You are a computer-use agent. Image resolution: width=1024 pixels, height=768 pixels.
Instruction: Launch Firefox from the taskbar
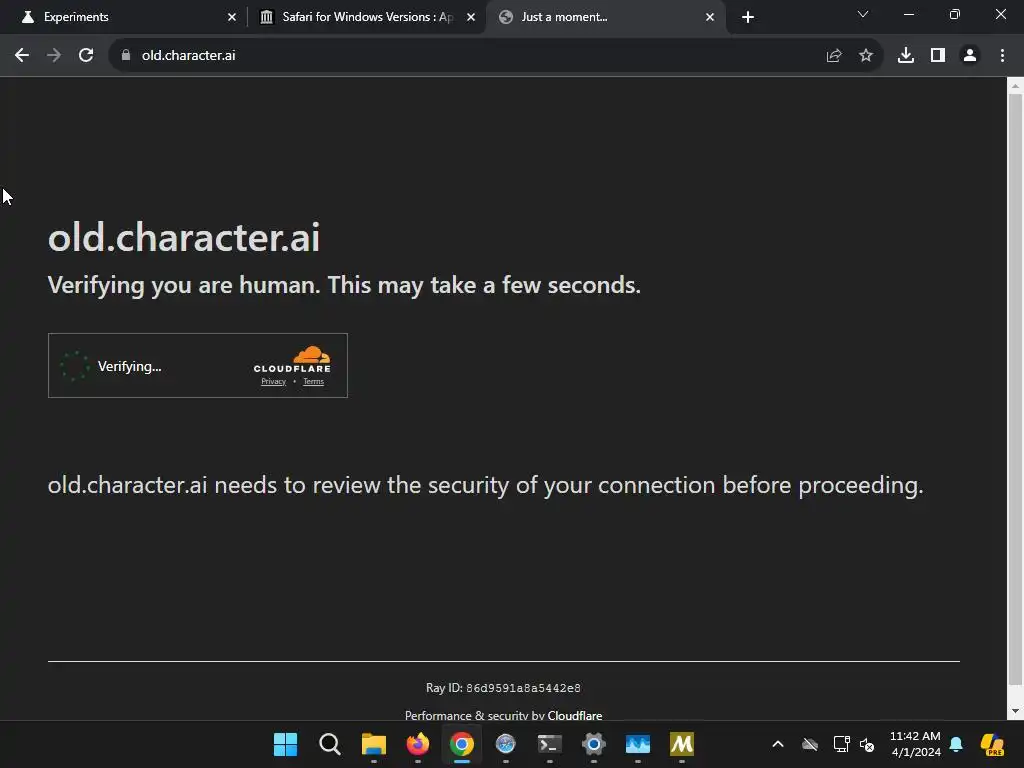(x=418, y=744)
